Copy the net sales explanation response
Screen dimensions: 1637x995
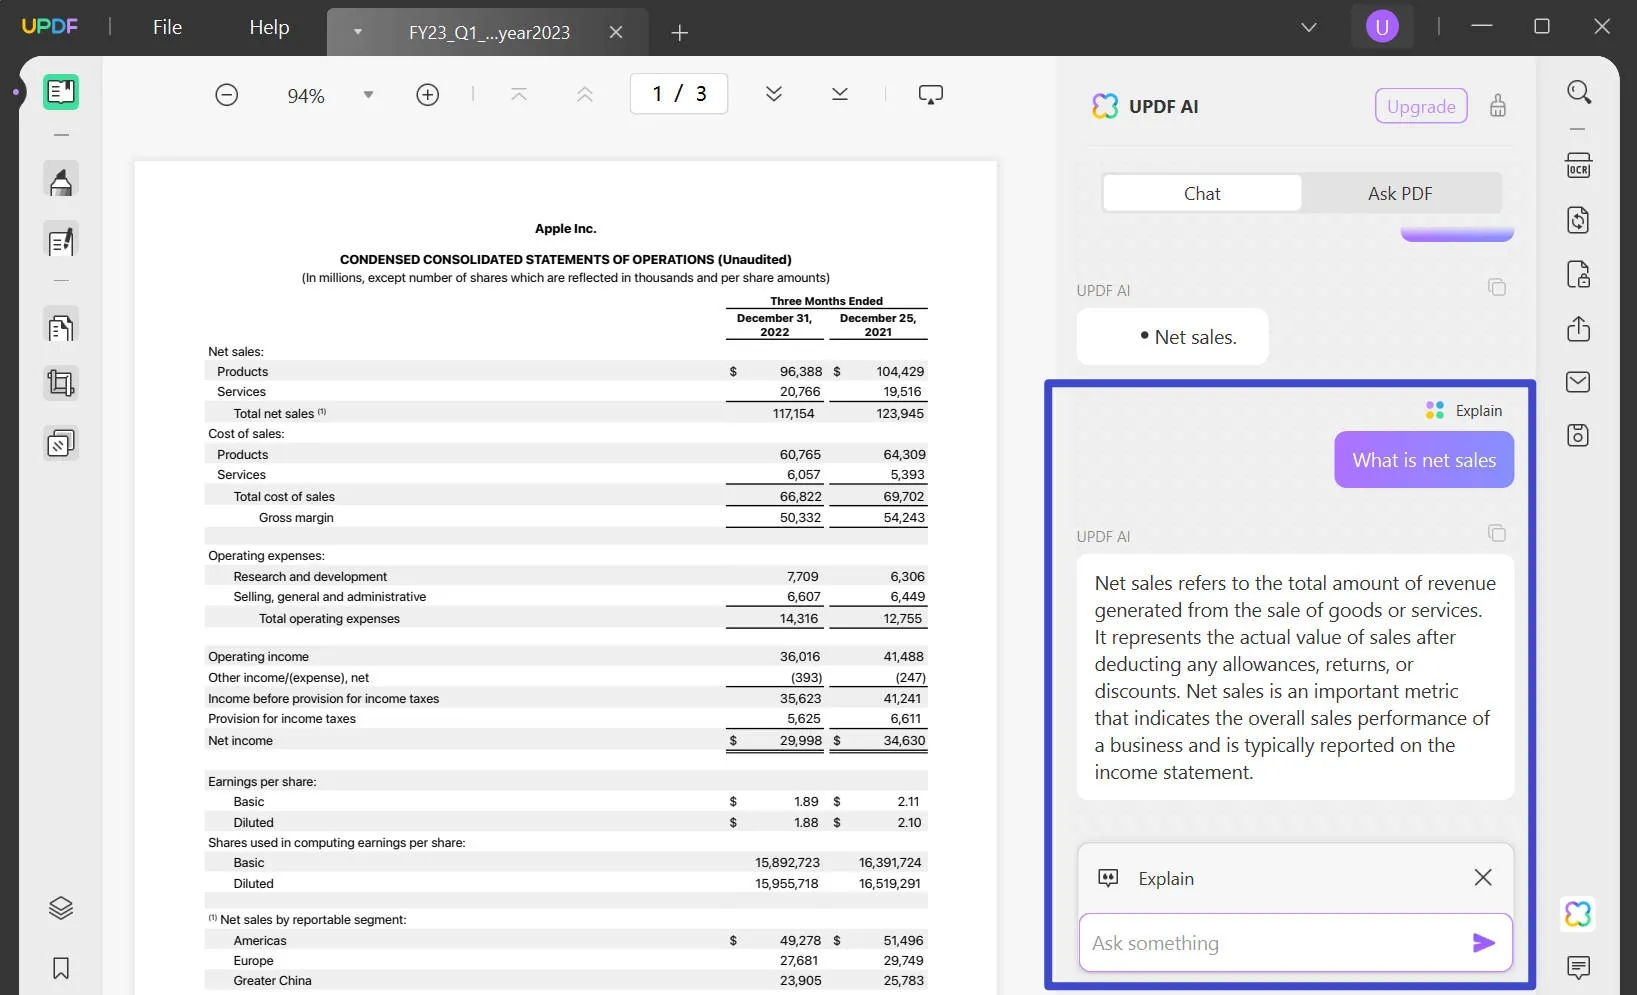(1496, 533)
